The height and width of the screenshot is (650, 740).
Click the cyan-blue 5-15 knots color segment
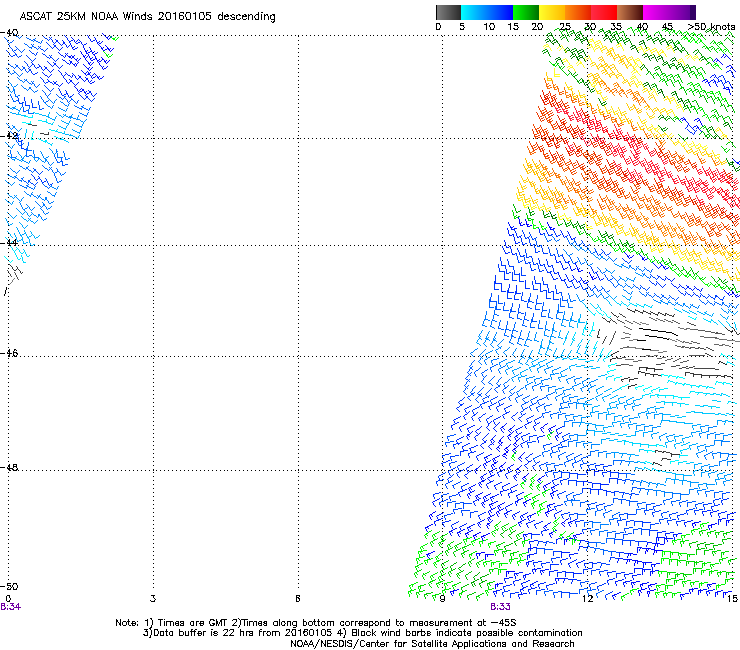tap(487, 12)
